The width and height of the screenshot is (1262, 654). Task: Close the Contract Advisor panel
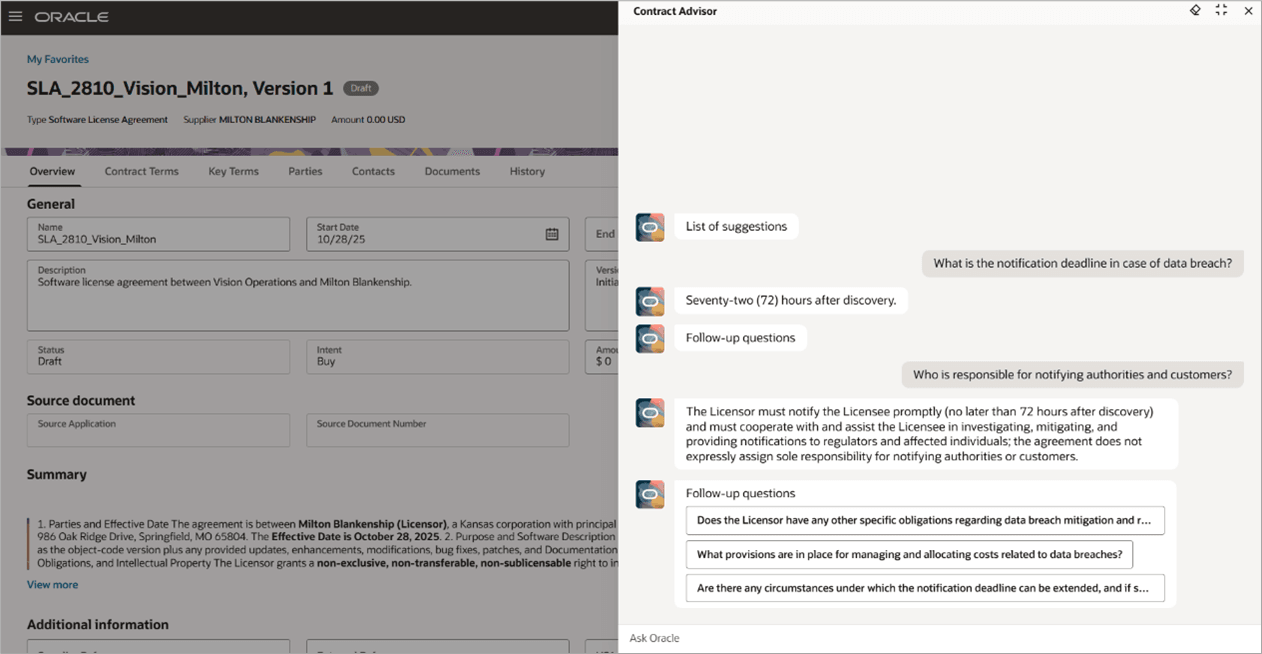(1248, 11)
